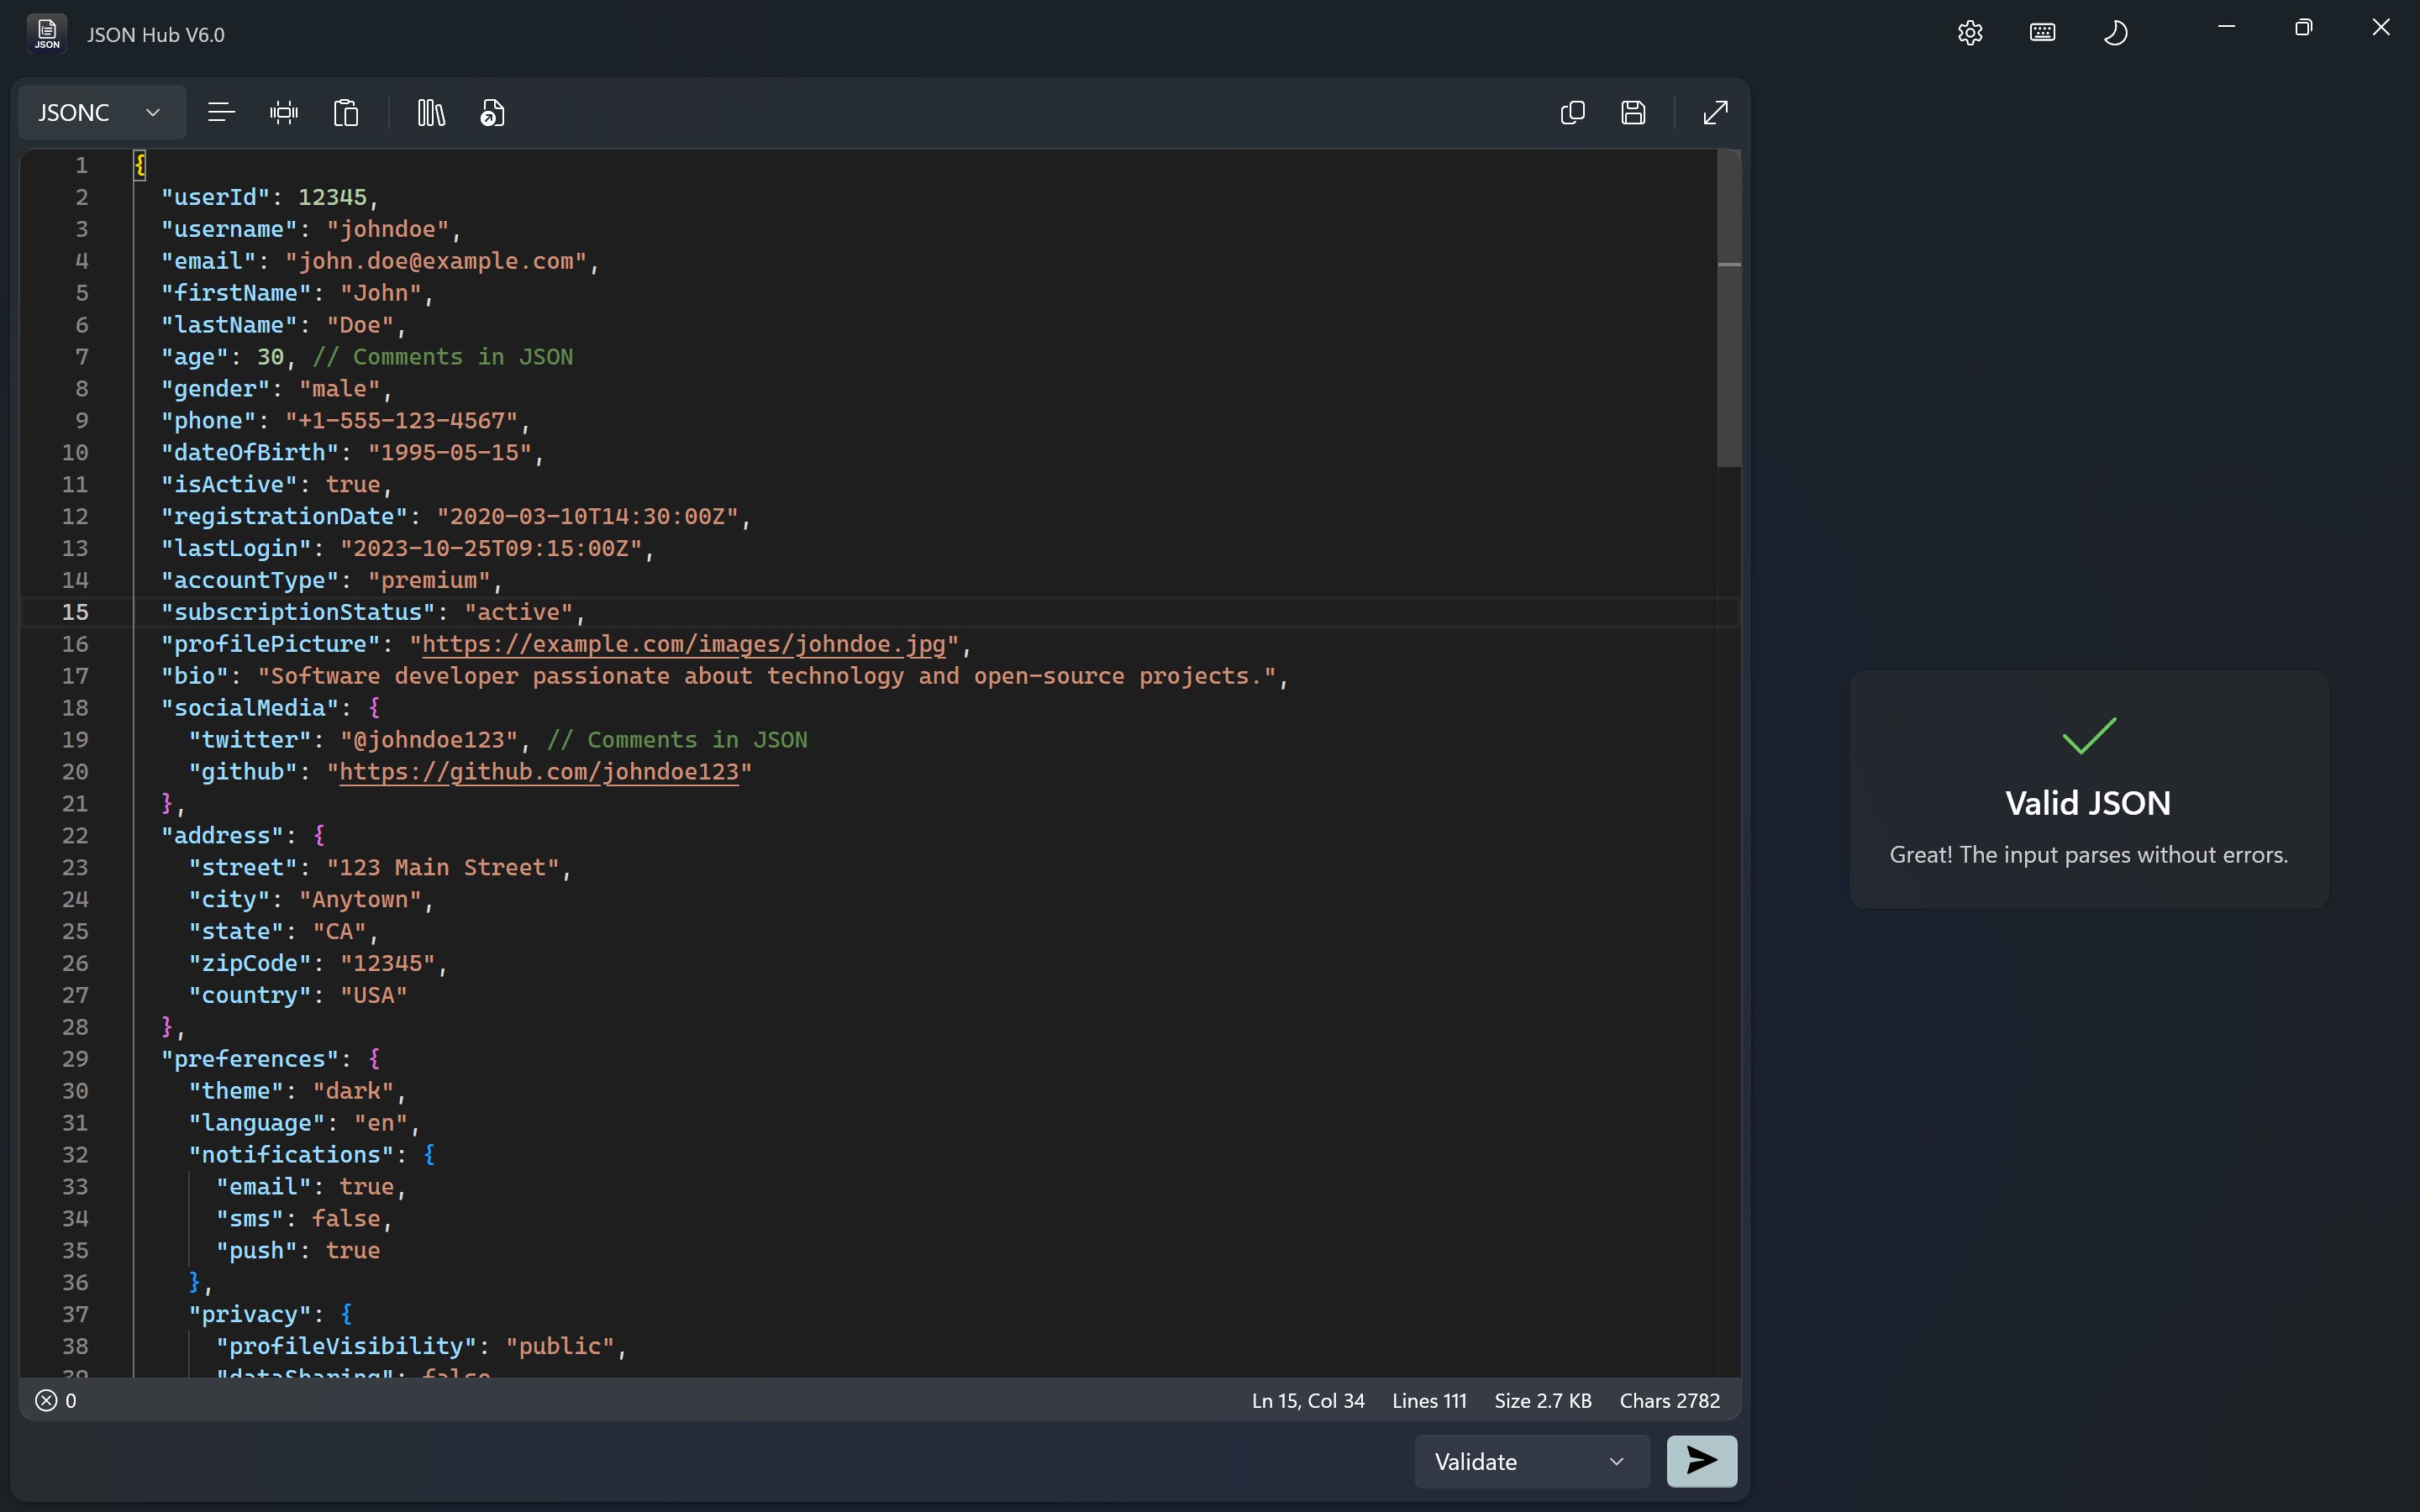
Task: Open the settings gear in title bar
Action: pos(1969,32)
